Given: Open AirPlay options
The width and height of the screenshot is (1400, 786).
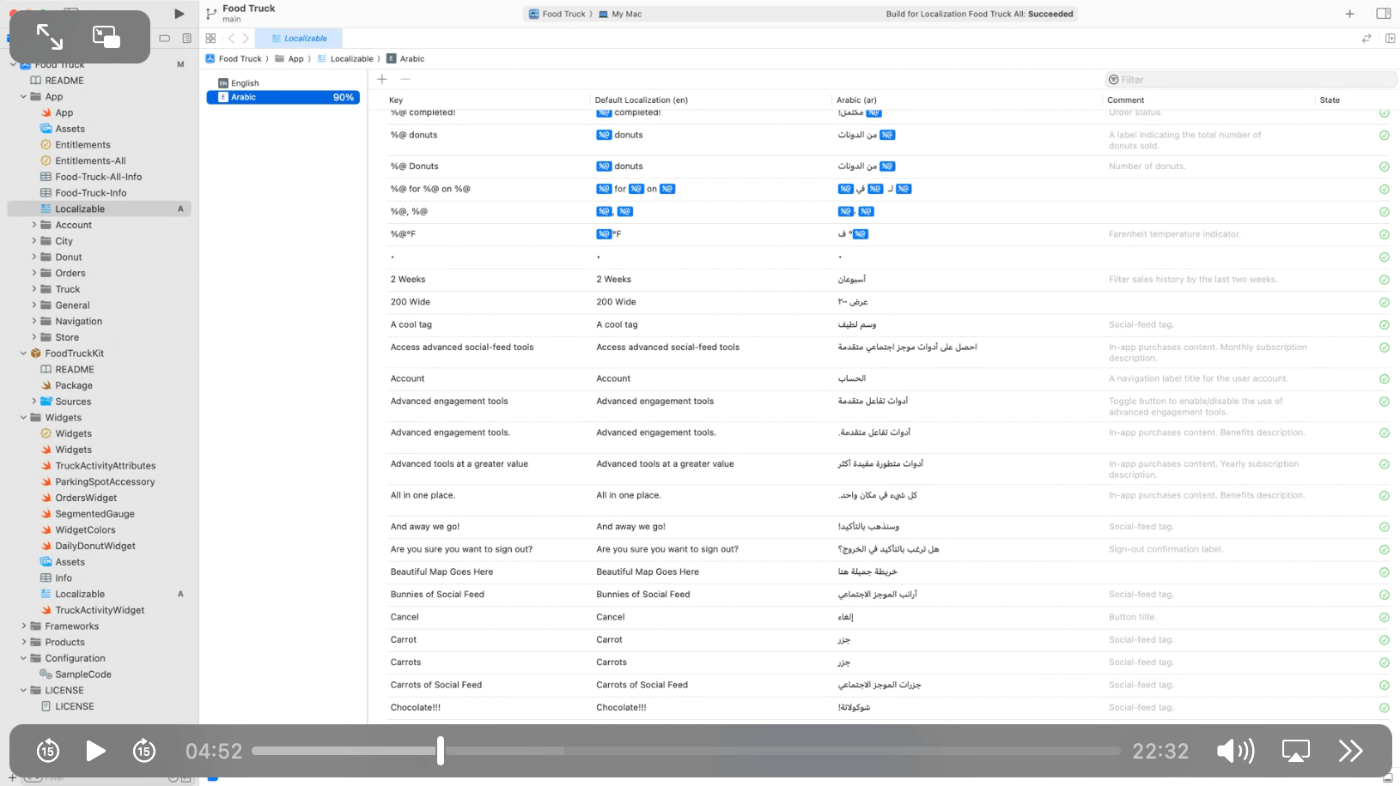Looking at the screenshot, I should point(1296,751).
